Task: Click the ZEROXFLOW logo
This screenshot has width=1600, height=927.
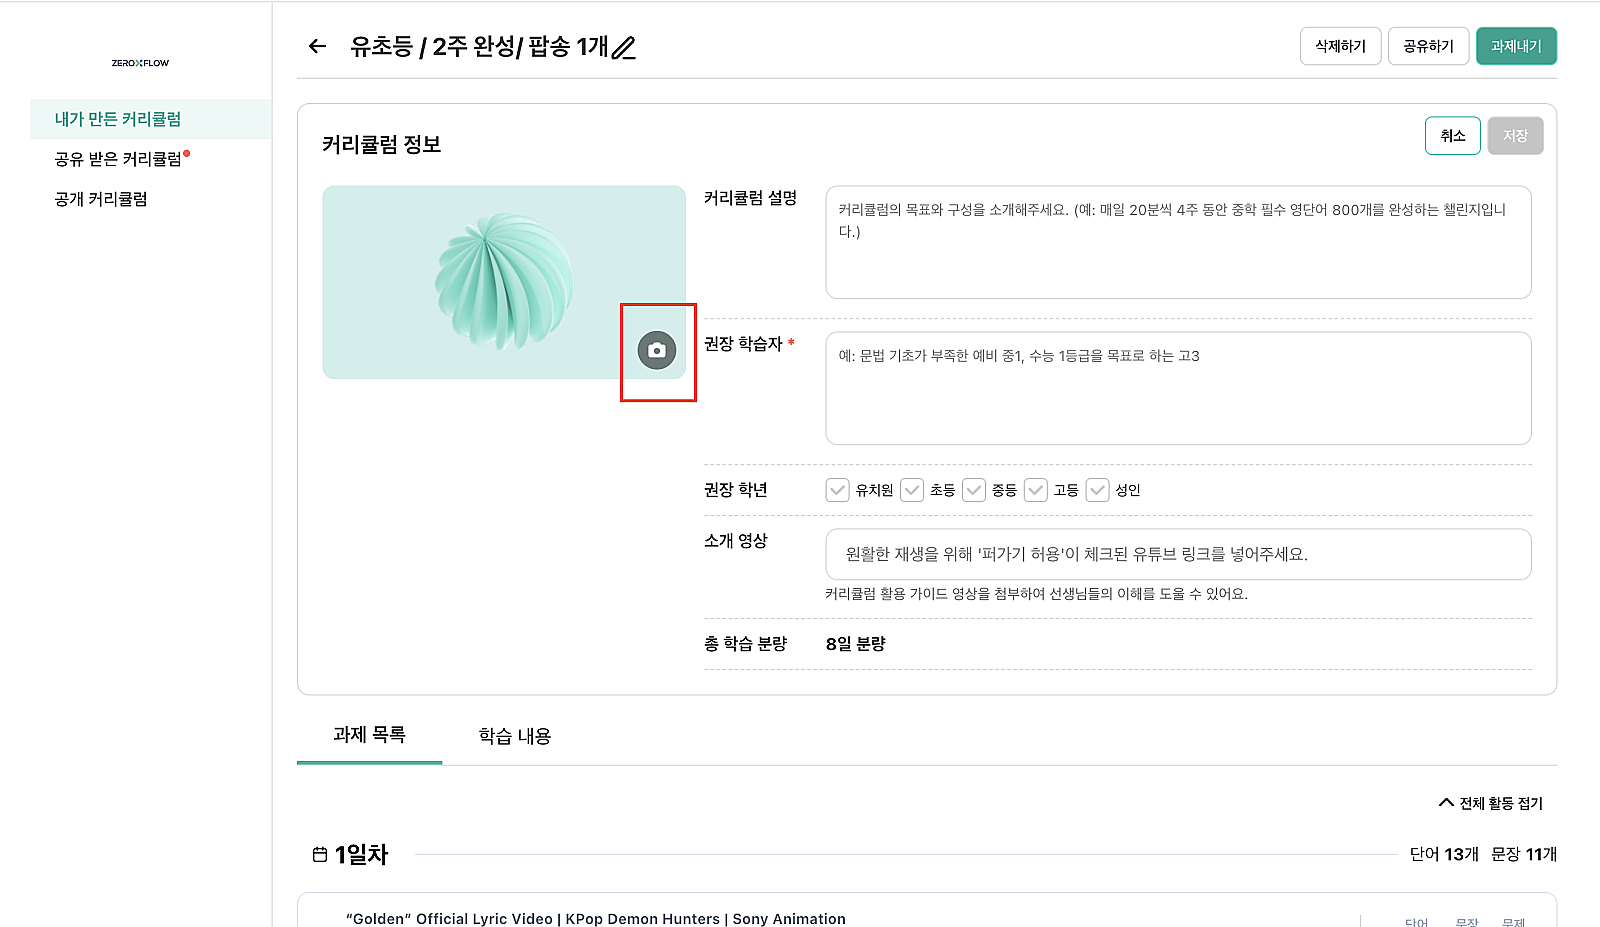Action: (138, 62)
